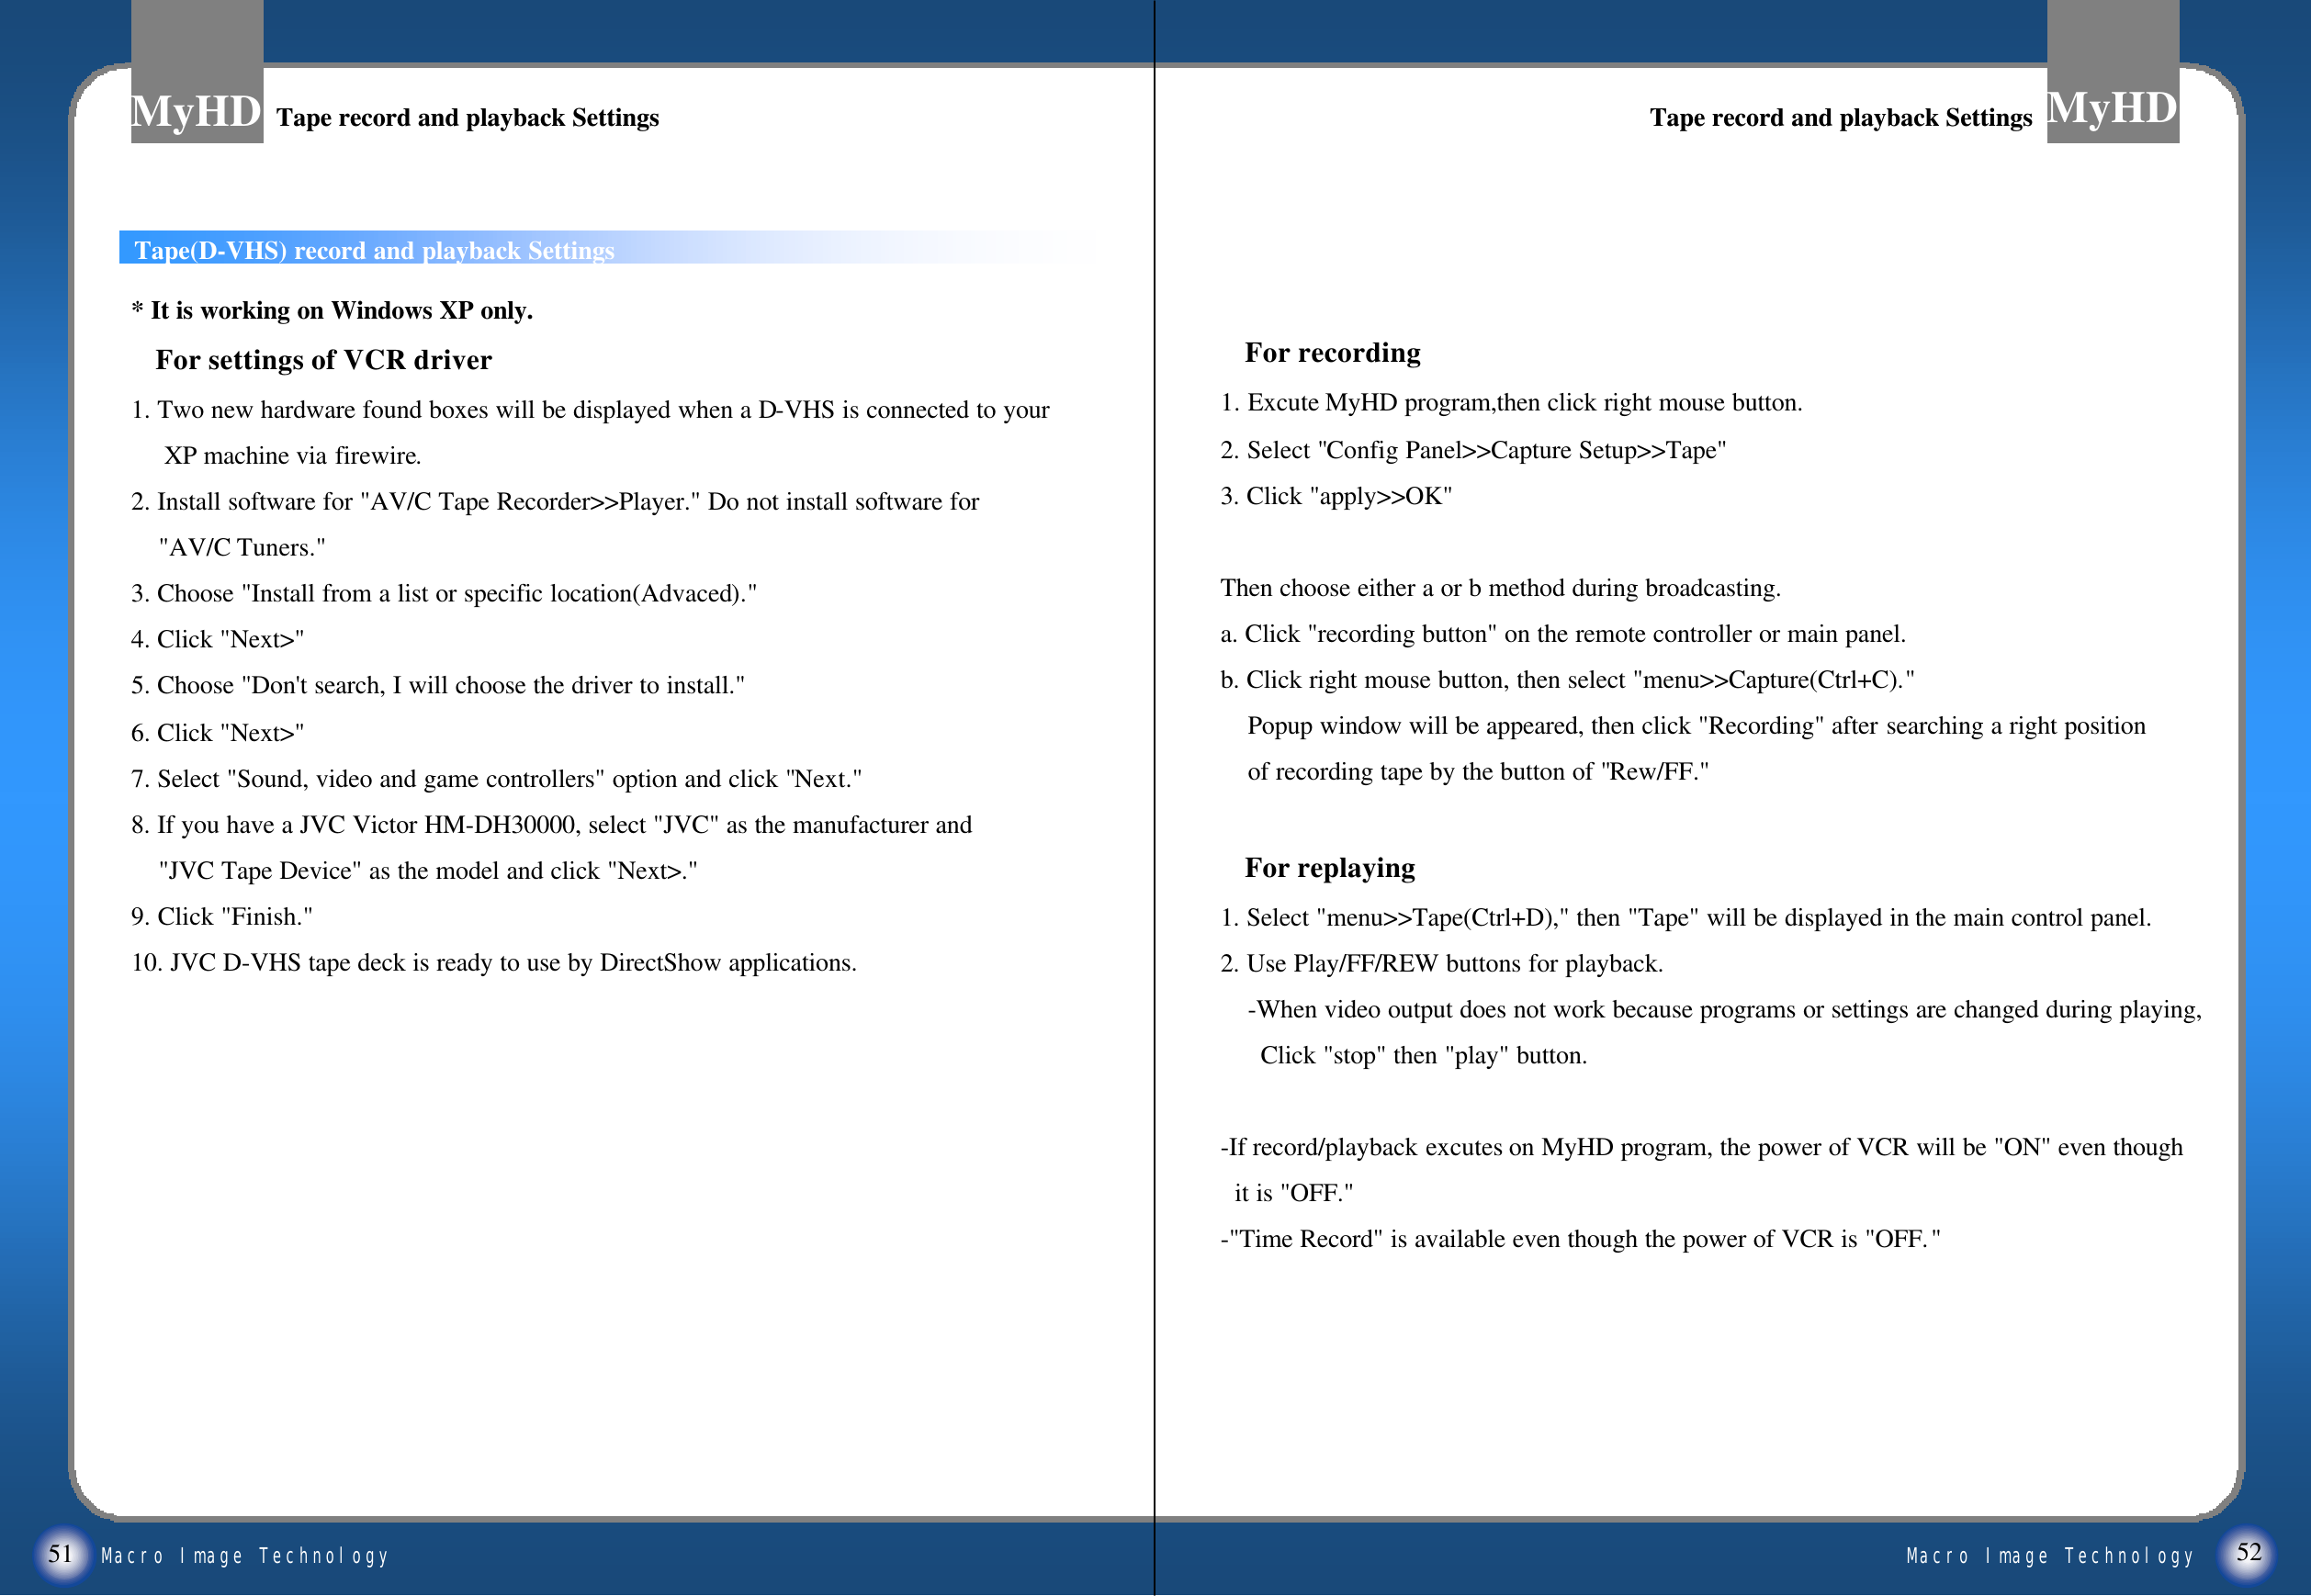Screen dimensions: 2311x1596
Task: Click the MyHD logo on left page
Action: (196, 111)
